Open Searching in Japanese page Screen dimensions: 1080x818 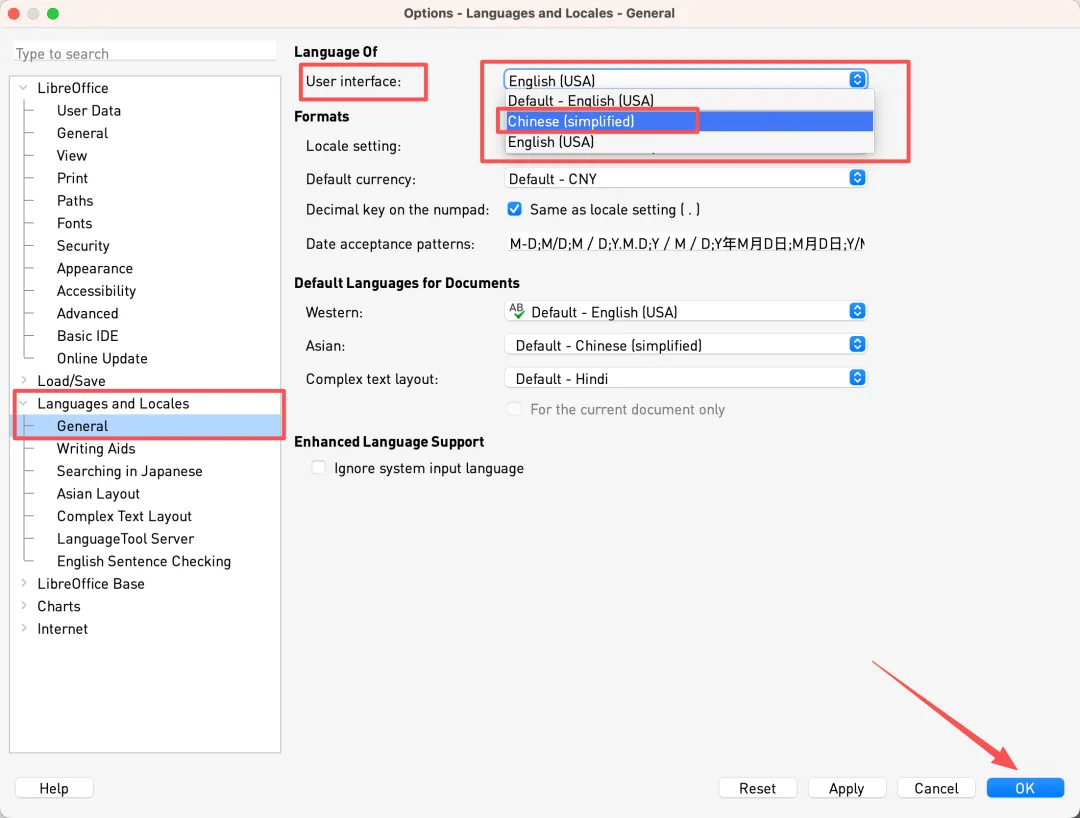[129, 471]
